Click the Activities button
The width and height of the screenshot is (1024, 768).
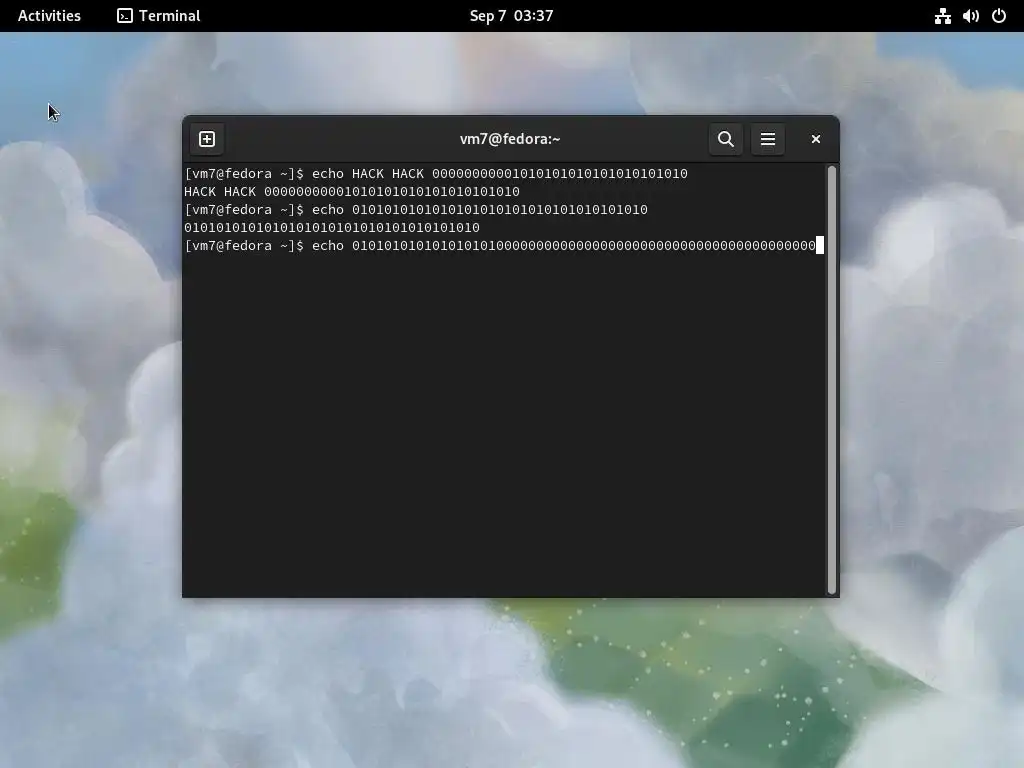[x=49, y=16]
